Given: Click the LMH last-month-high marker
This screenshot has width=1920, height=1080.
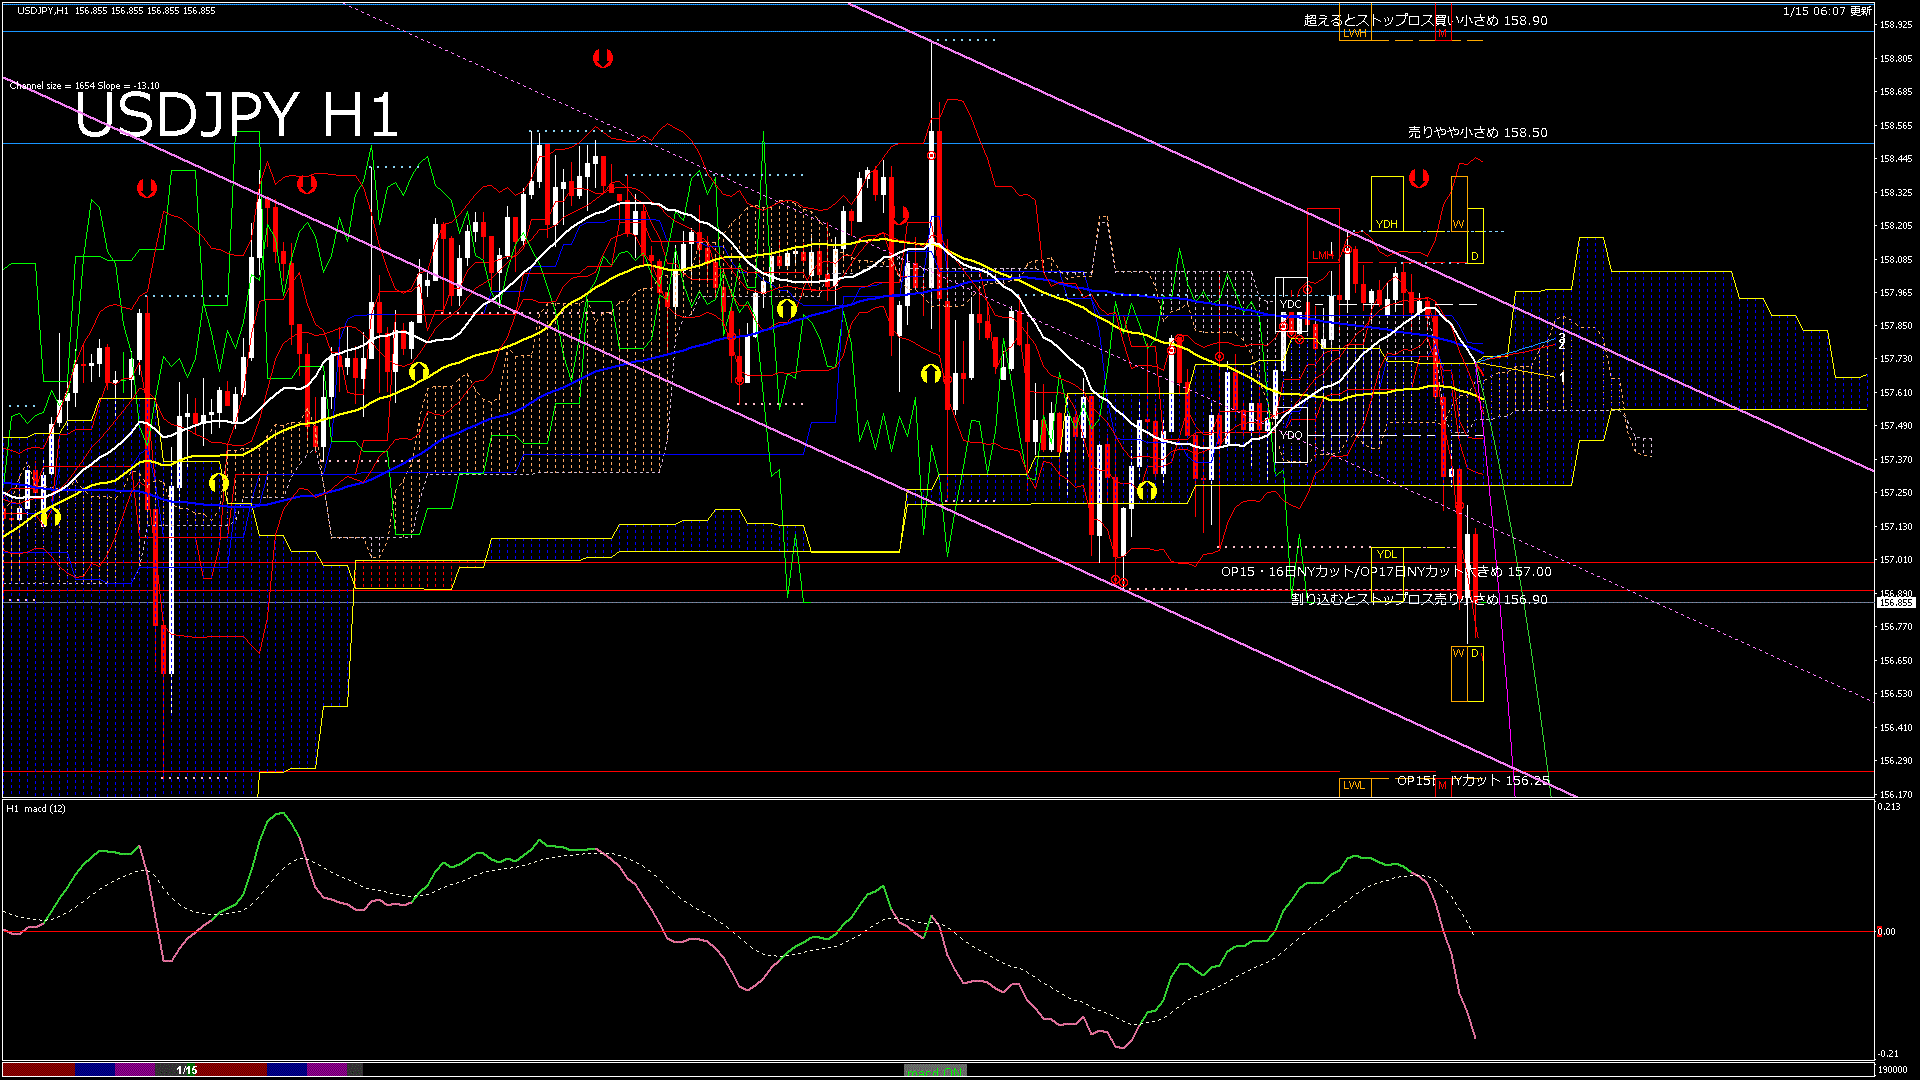Looking at the screenshot, I should tap(1322, 255).
